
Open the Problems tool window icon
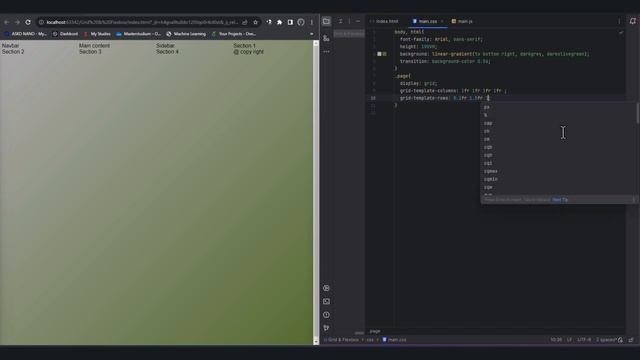coord(327,315)
